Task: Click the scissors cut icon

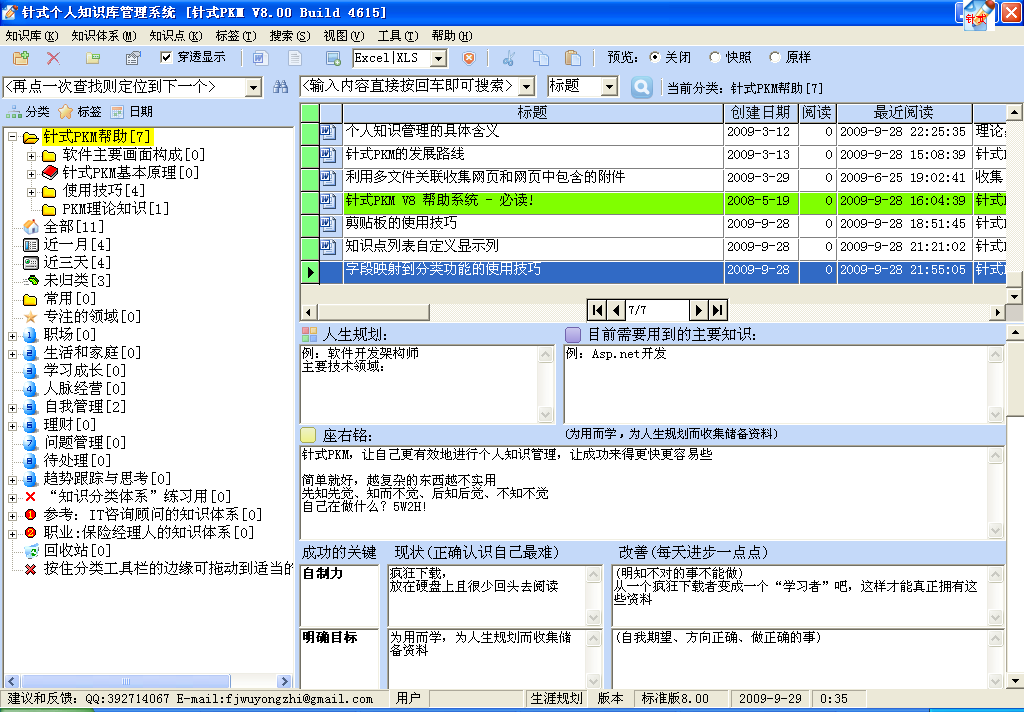Action: coord(509,58)
